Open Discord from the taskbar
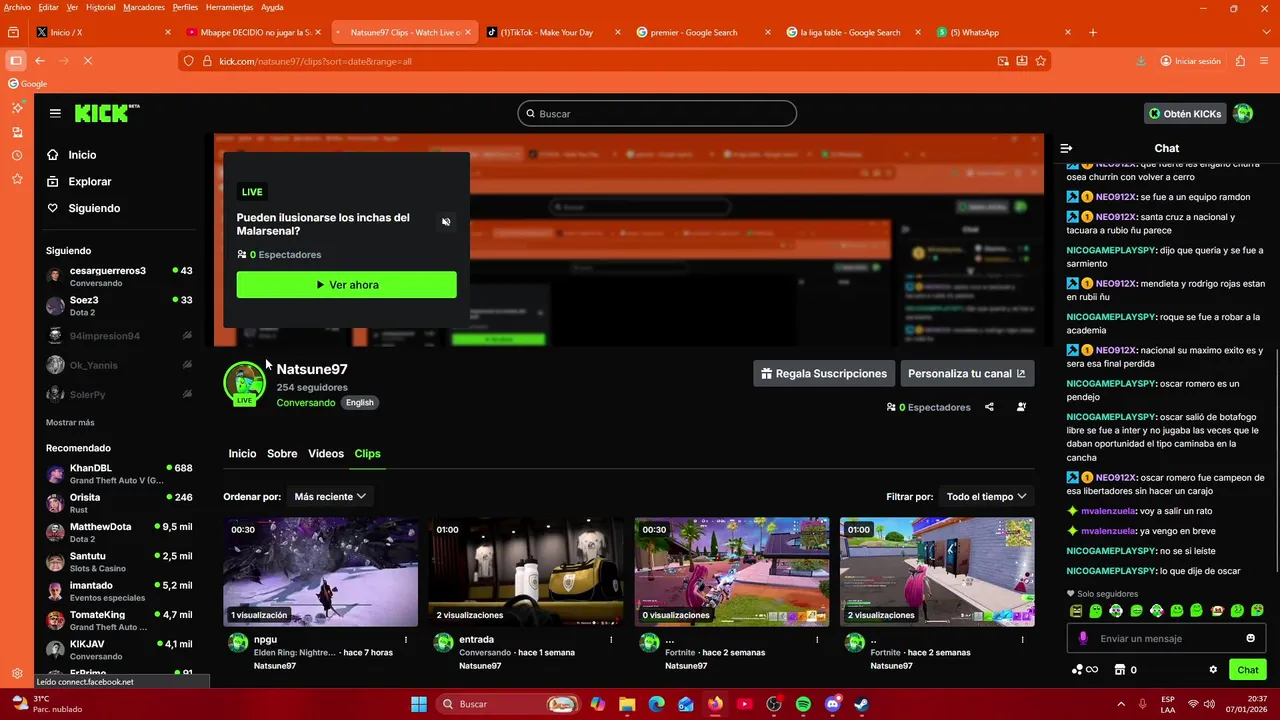1280x720 pixels. pyautogui.click(x=832, y=704)
